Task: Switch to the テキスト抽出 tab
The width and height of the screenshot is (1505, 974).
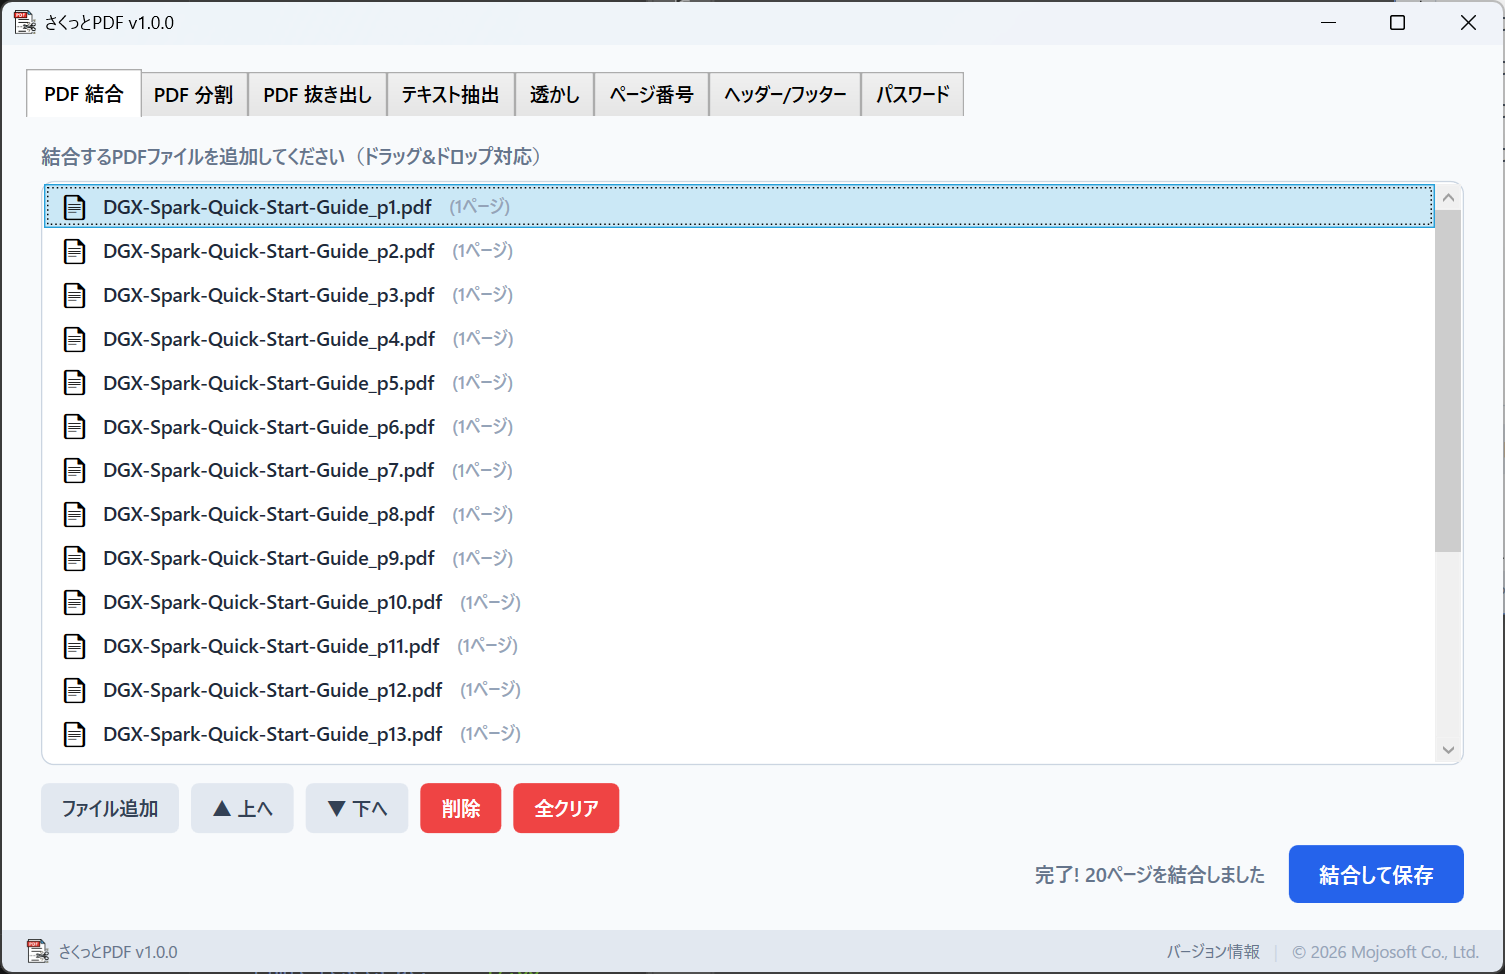Action: tap(451, 93)
